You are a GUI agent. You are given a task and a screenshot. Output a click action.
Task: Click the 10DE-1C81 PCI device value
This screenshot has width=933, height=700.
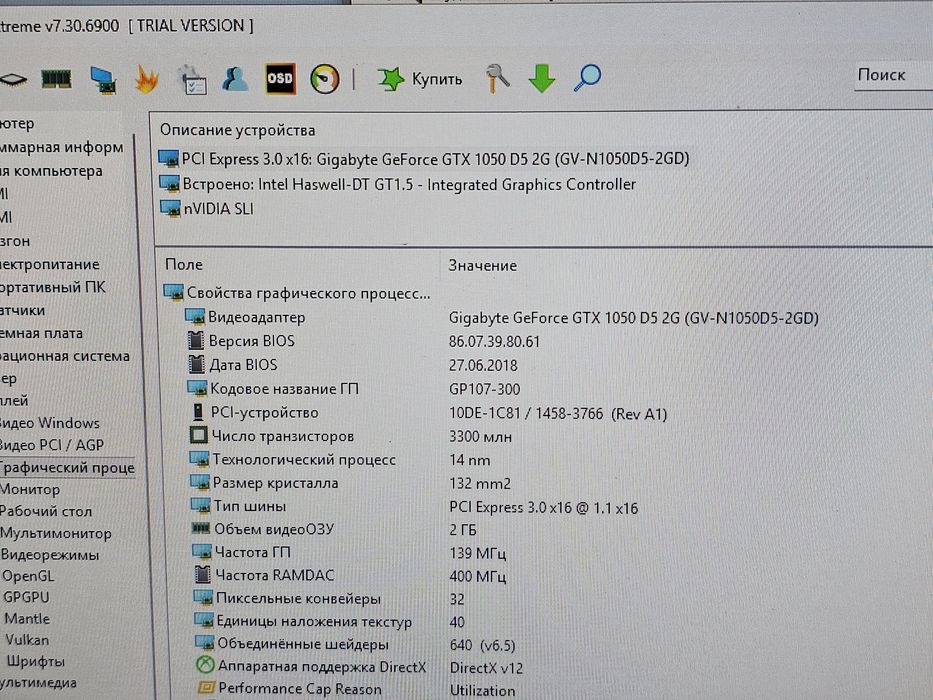[558, 414]
